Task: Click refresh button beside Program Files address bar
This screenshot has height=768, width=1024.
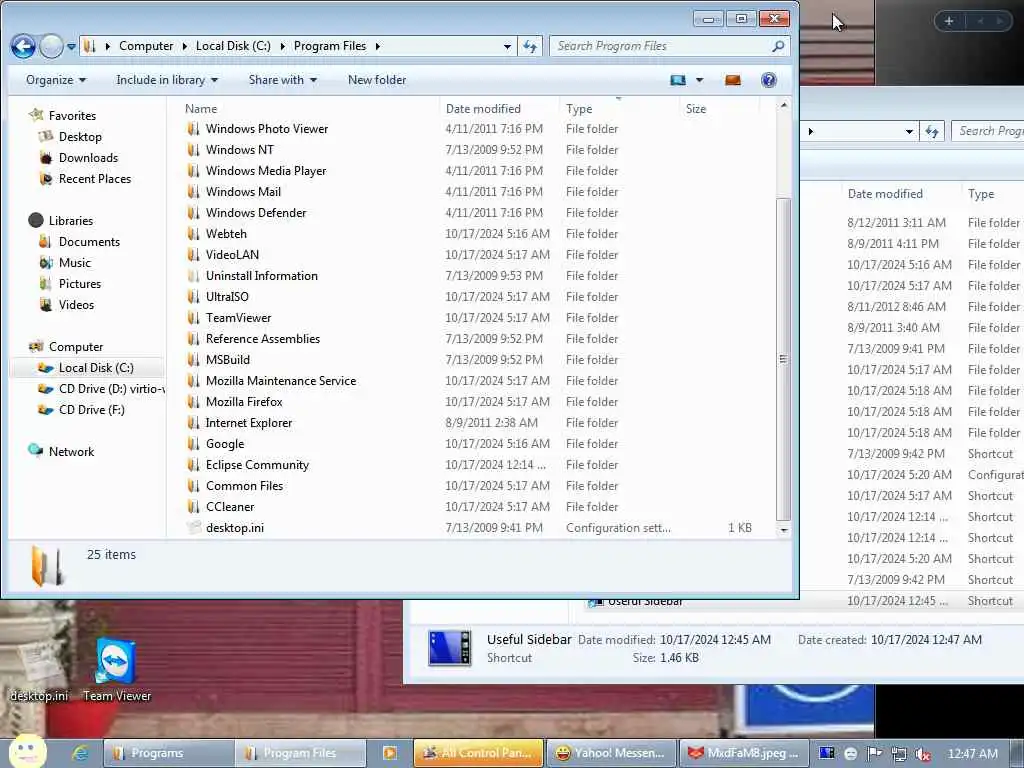Action: coord(530,46)
